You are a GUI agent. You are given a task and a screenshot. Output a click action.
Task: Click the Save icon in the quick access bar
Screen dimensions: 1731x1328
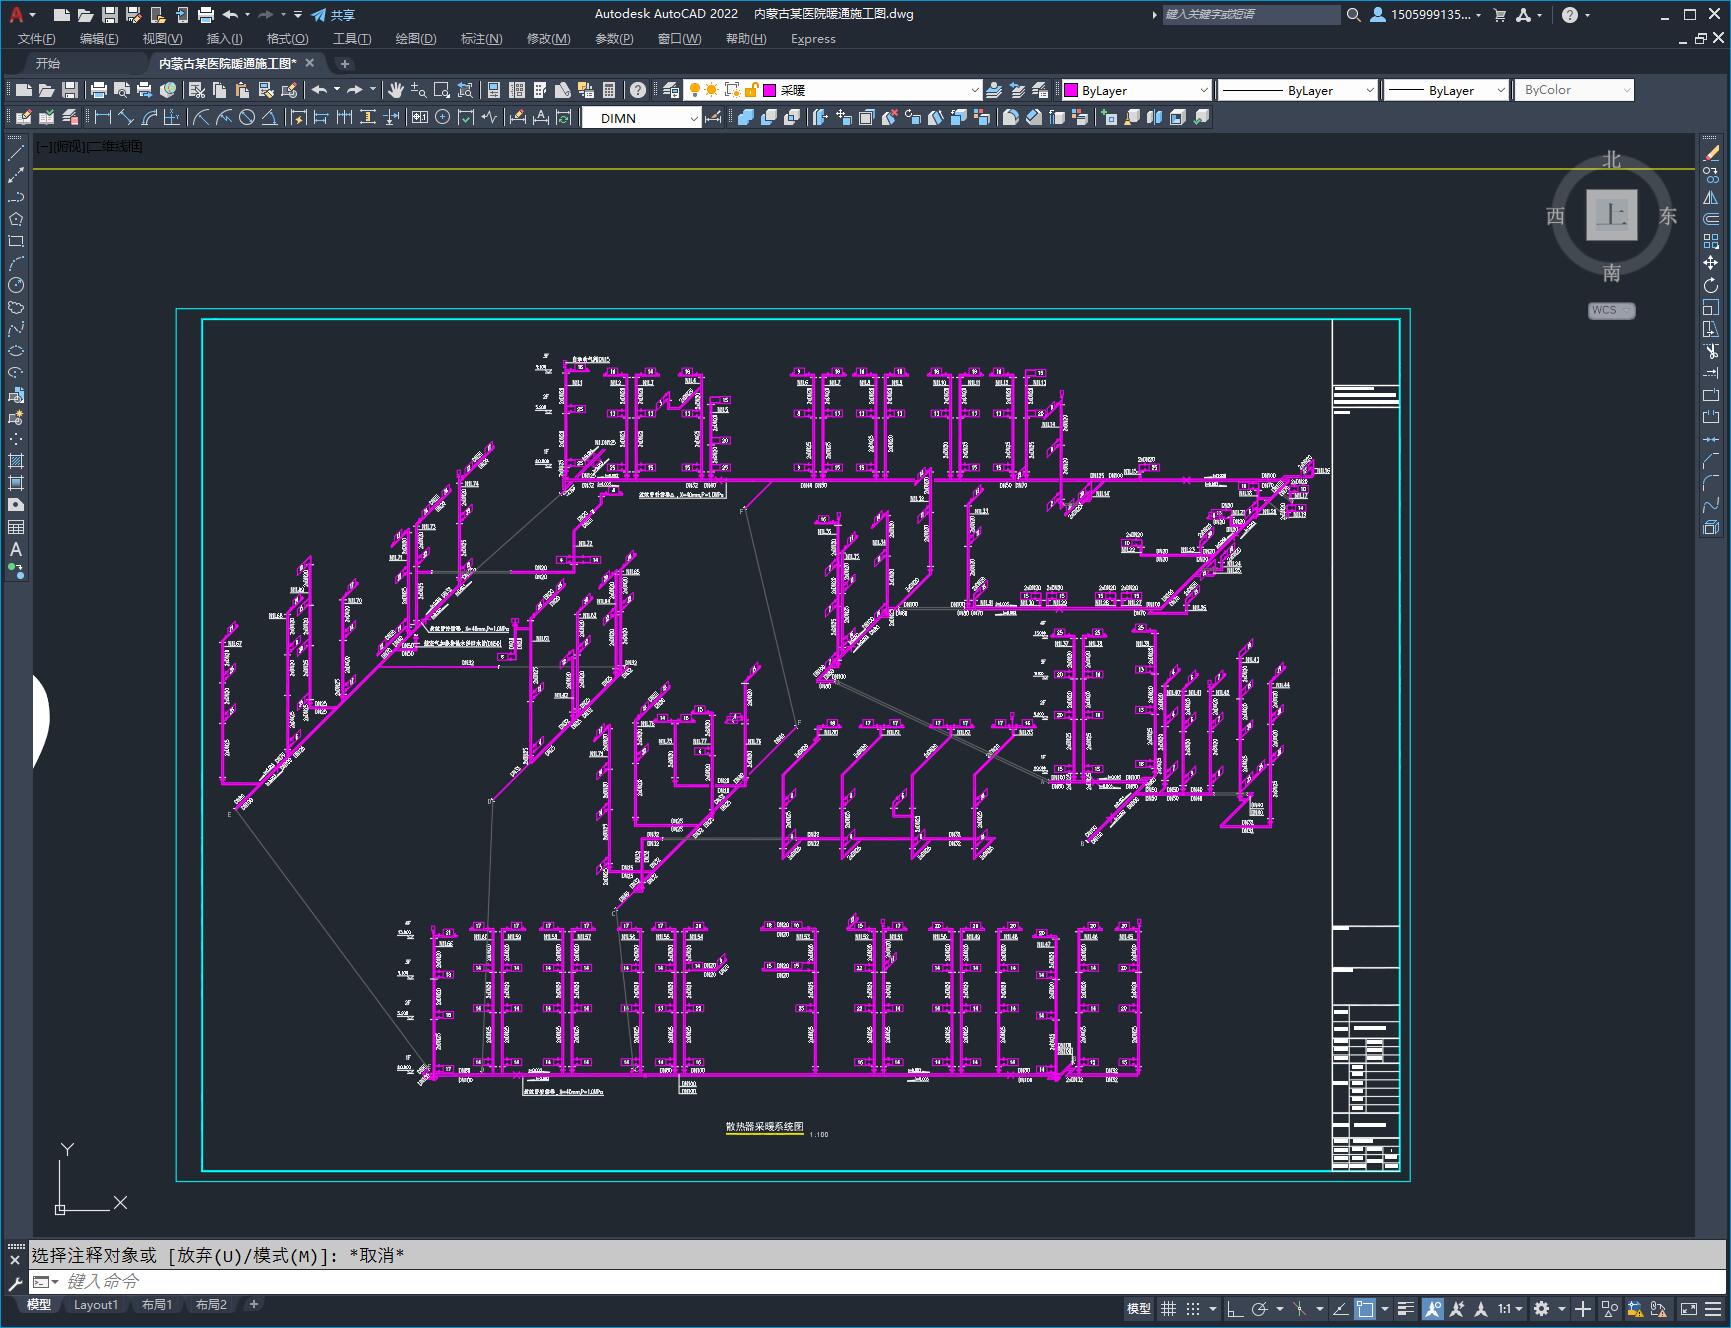[x=110, y=15]
